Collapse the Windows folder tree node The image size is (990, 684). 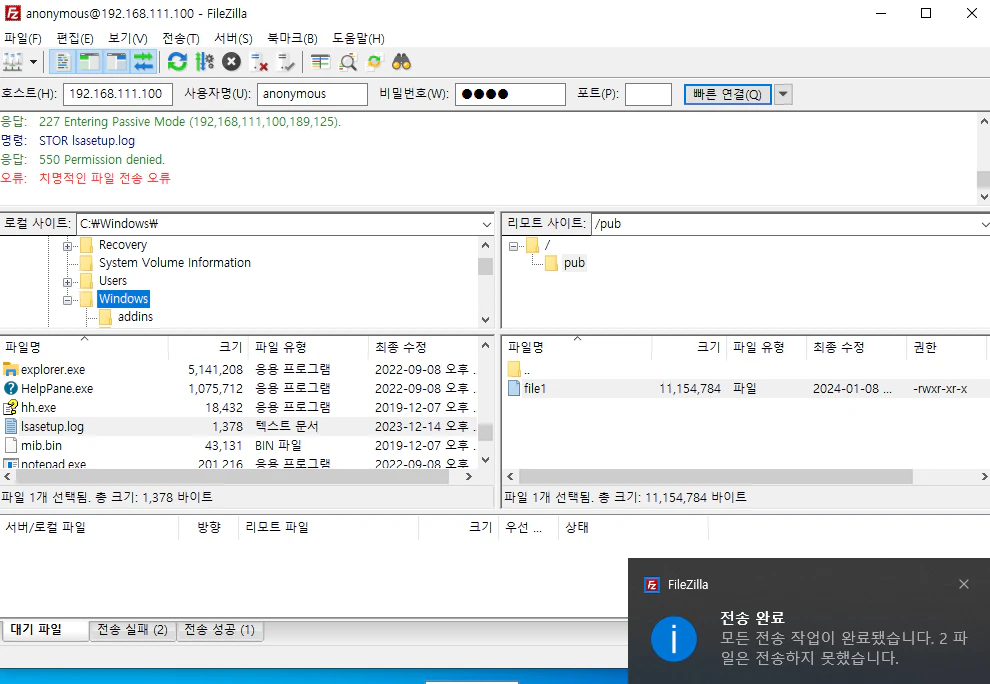[x=67, y=300]
